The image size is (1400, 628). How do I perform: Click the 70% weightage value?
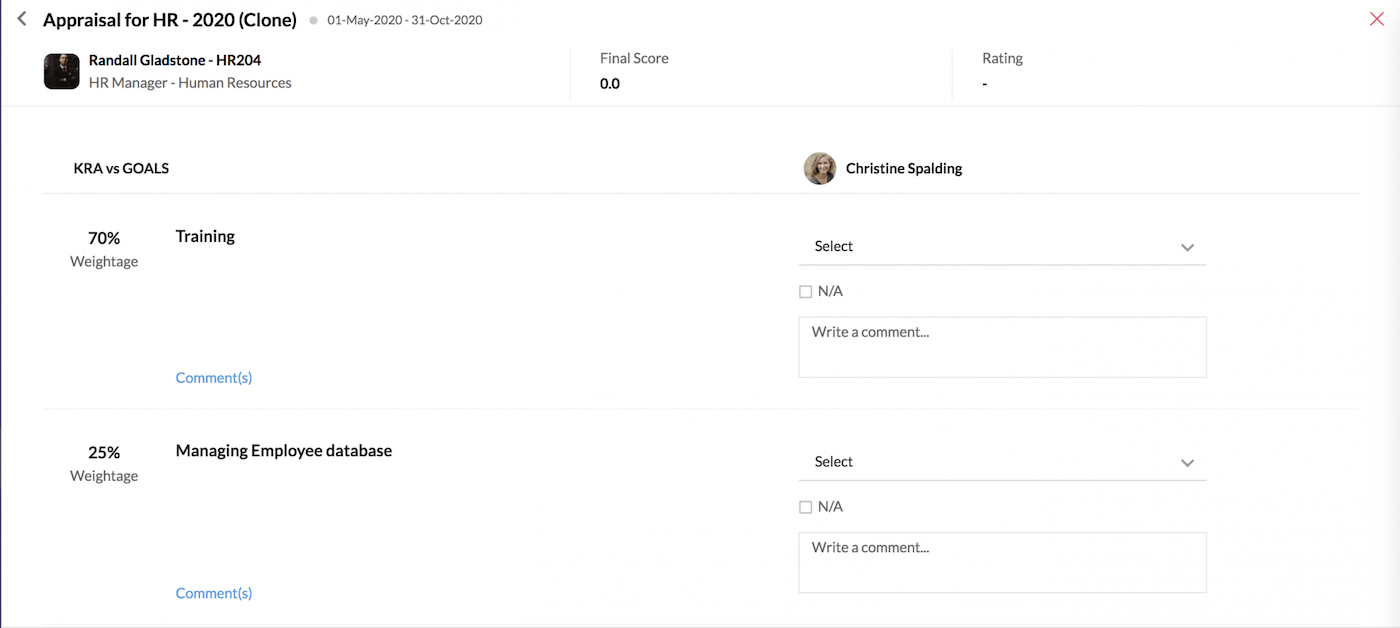104,238
